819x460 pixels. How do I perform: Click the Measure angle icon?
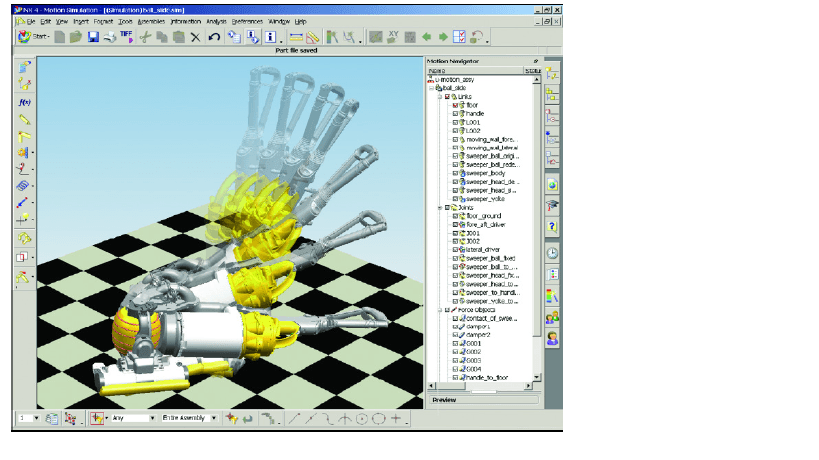313,37
